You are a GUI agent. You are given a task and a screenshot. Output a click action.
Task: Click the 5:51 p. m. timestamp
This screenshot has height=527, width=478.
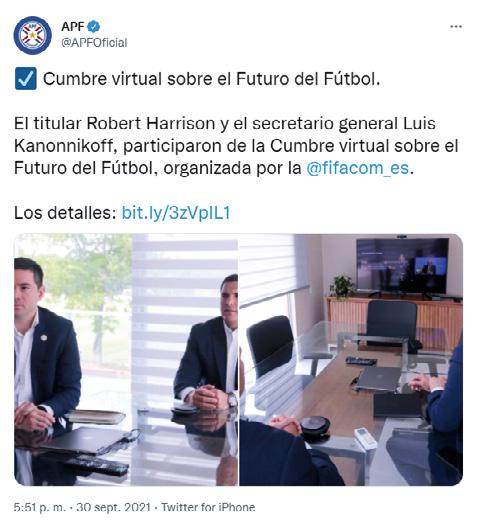(x=40, y=507)
